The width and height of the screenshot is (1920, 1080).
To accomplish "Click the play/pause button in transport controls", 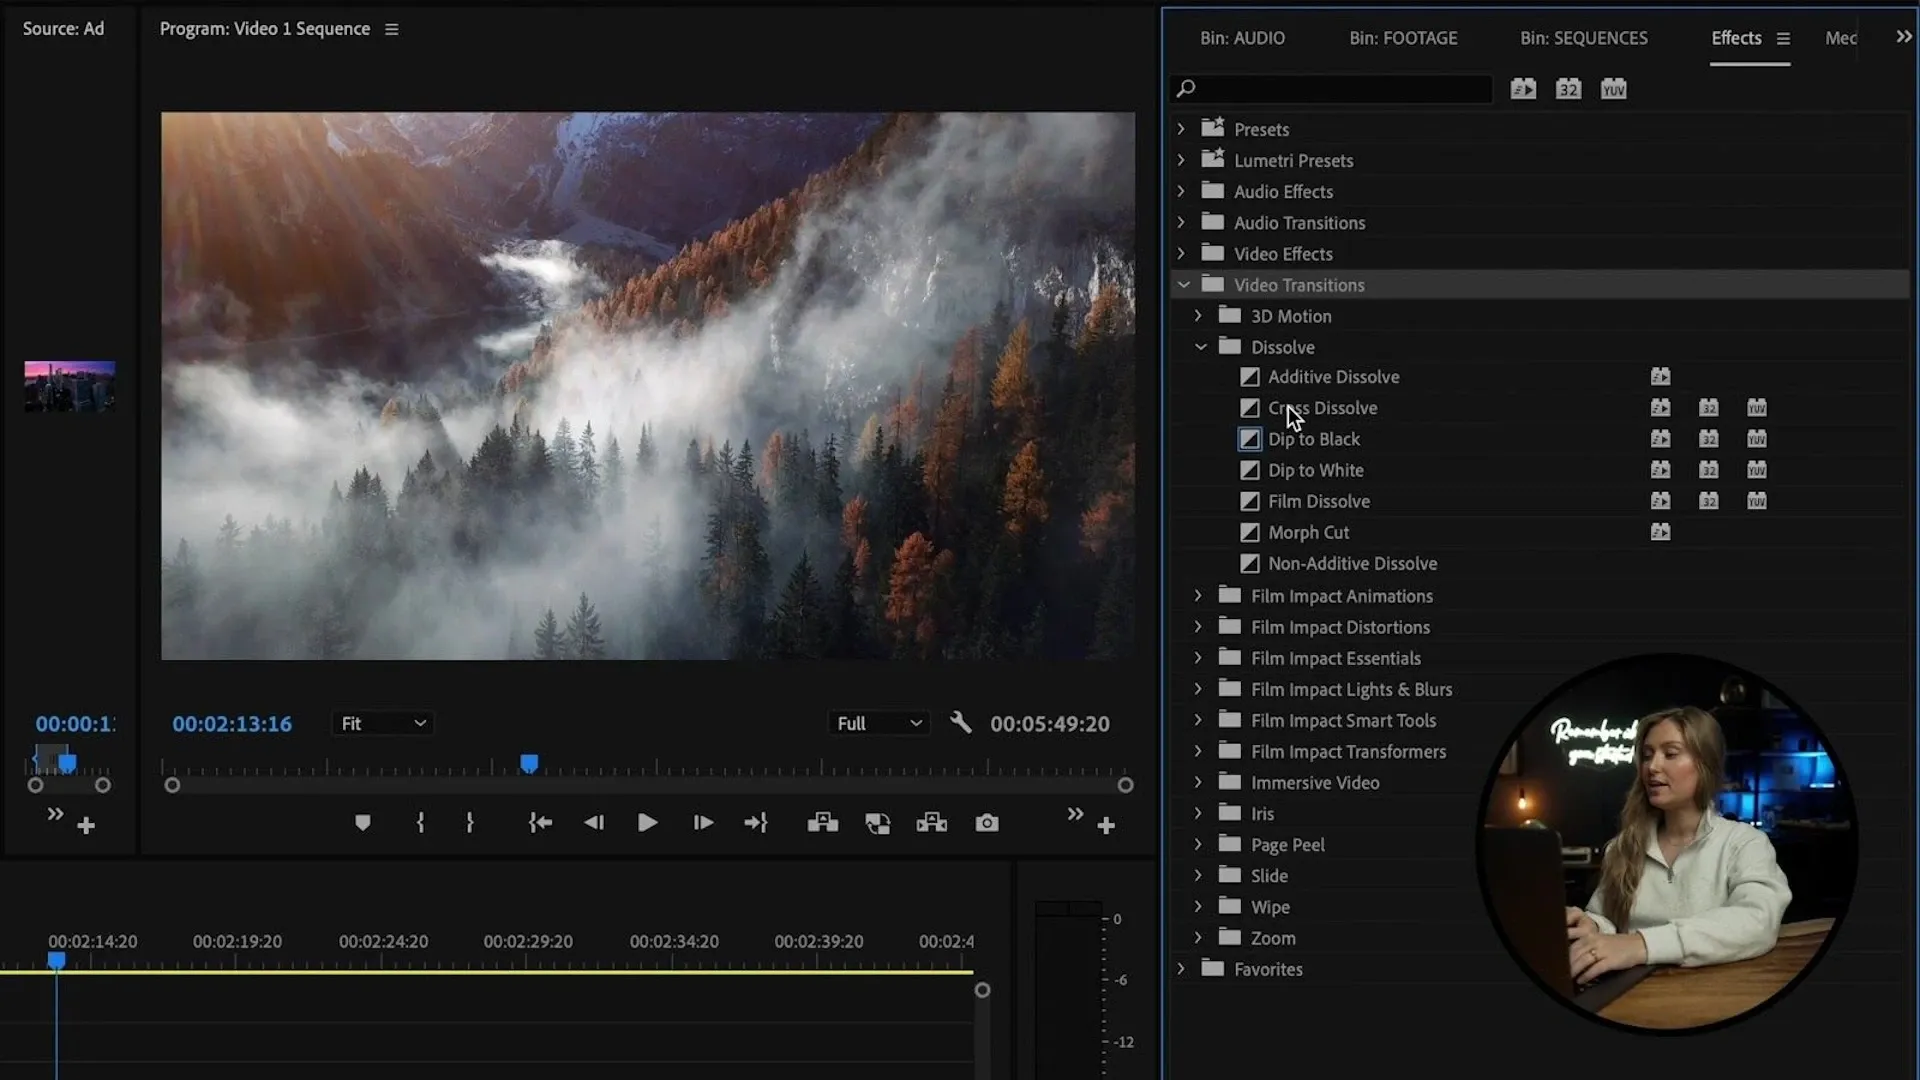I will pyautogui.click(x=647, y=823).
